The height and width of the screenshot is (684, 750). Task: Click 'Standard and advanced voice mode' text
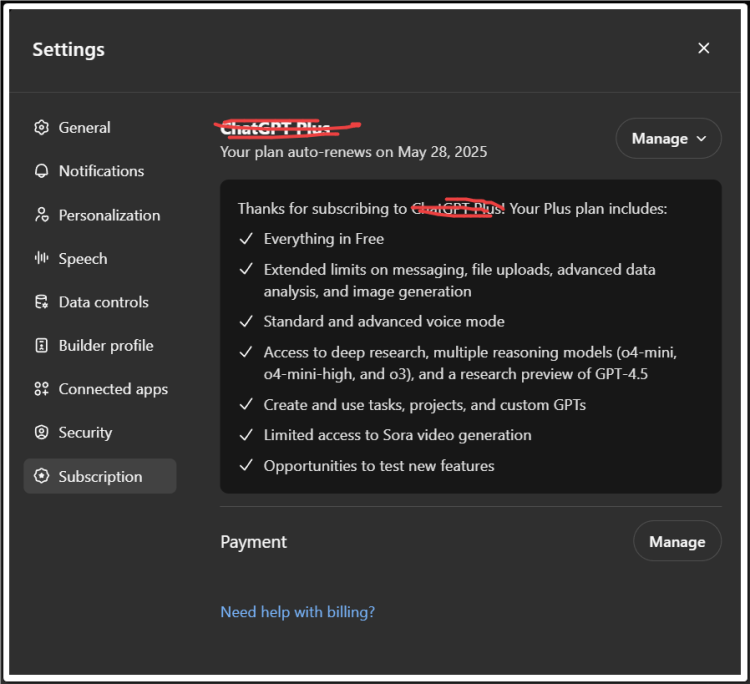click(x=384, y=321)
